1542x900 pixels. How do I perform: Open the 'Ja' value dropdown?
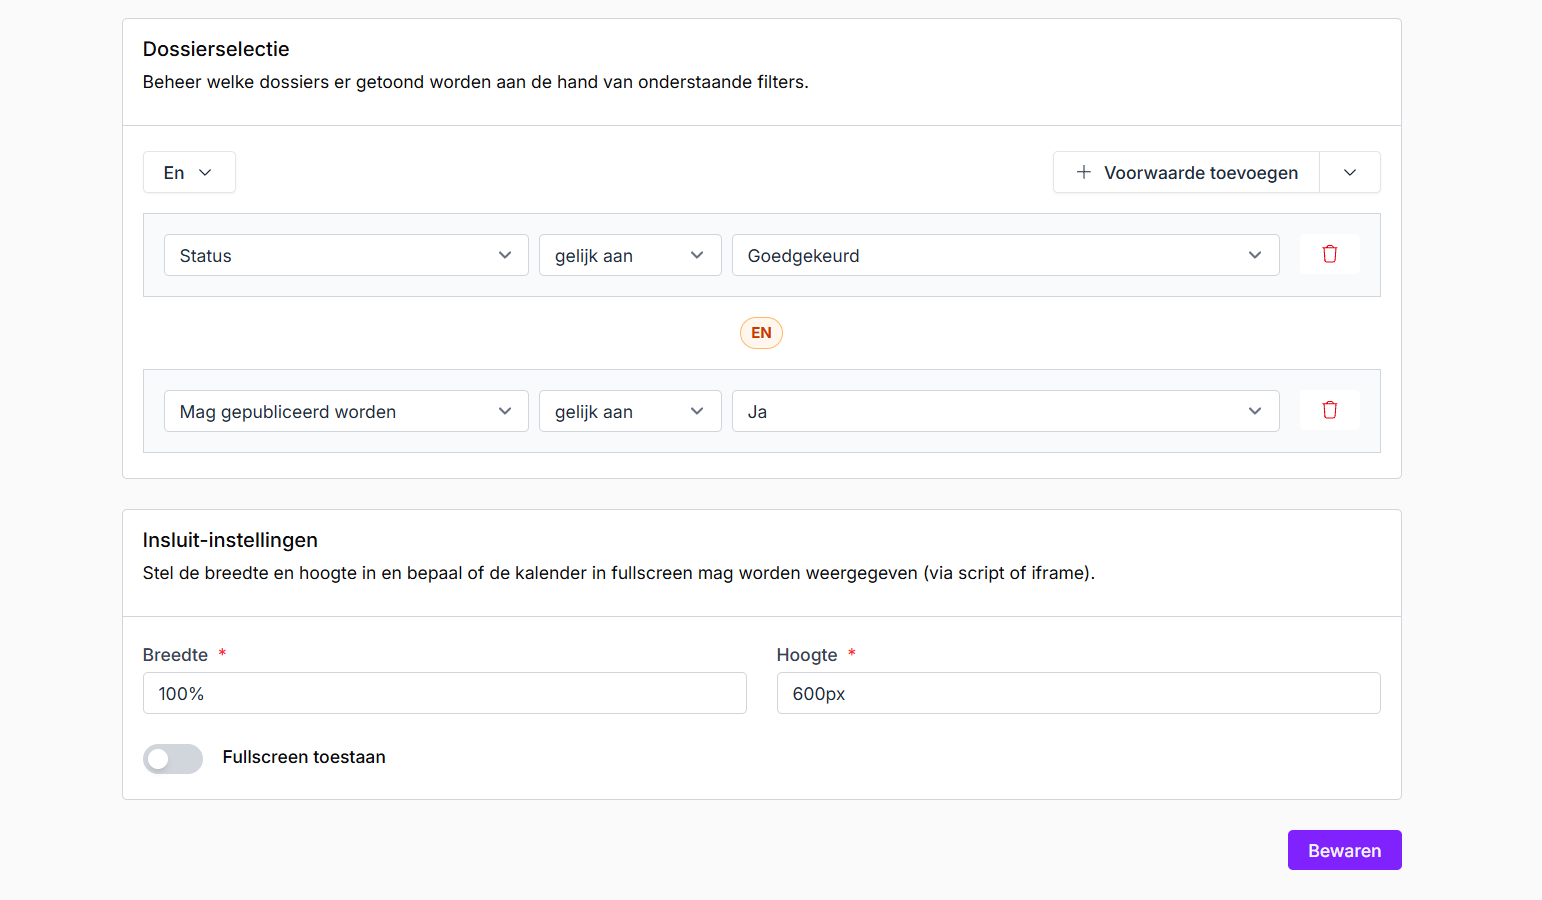(1004, 412)
